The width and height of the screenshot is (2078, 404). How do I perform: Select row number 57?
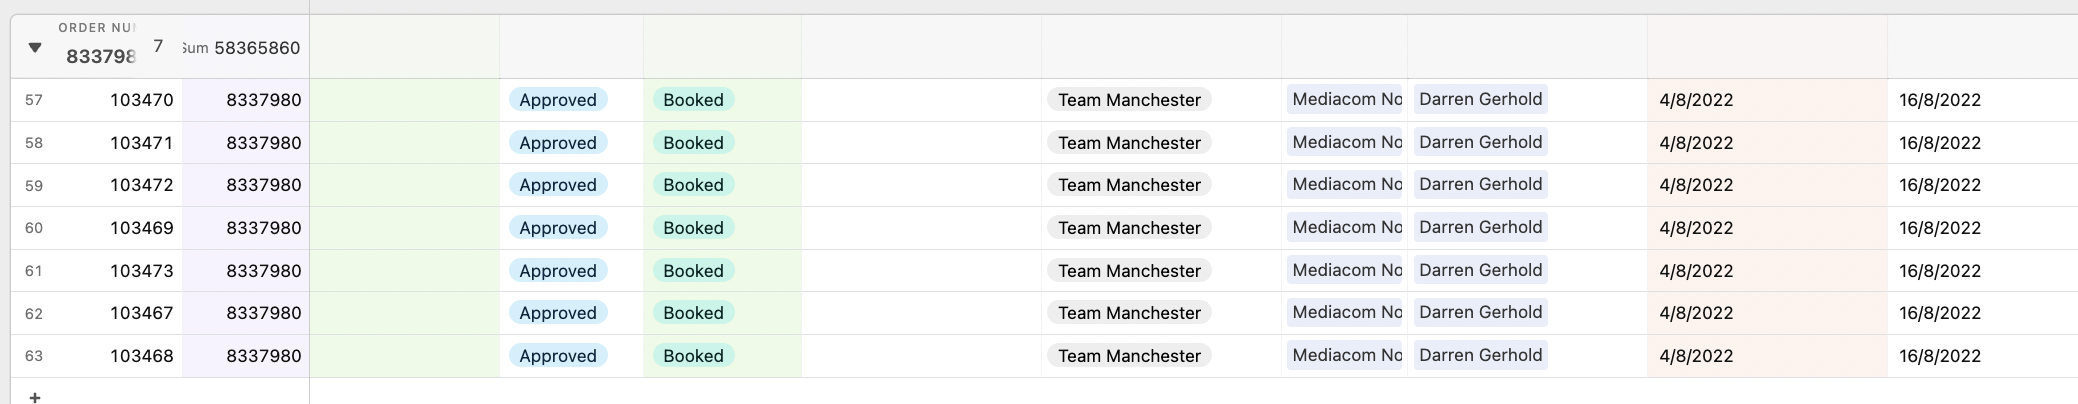coord(34,100)
